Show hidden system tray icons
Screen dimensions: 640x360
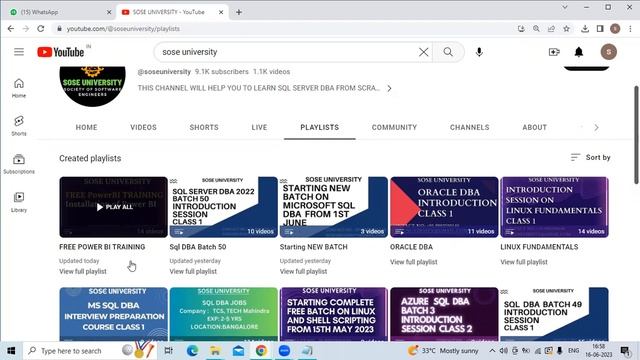pos(492,351)
